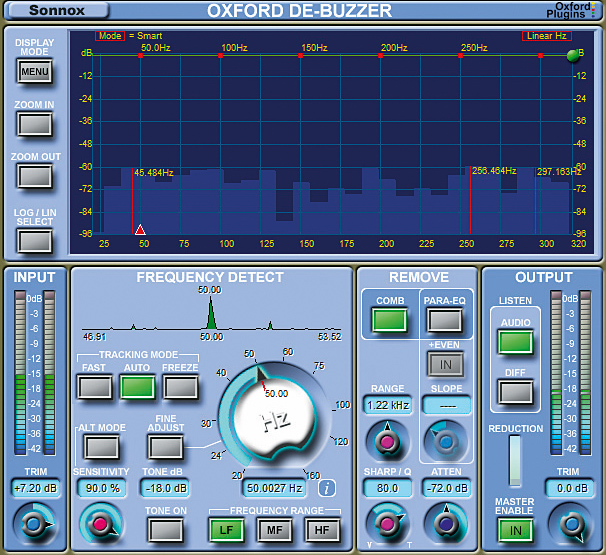Click the Atten value -72.0 dB
The height and width of the screenshot is (555, 606).
[447, 488]
